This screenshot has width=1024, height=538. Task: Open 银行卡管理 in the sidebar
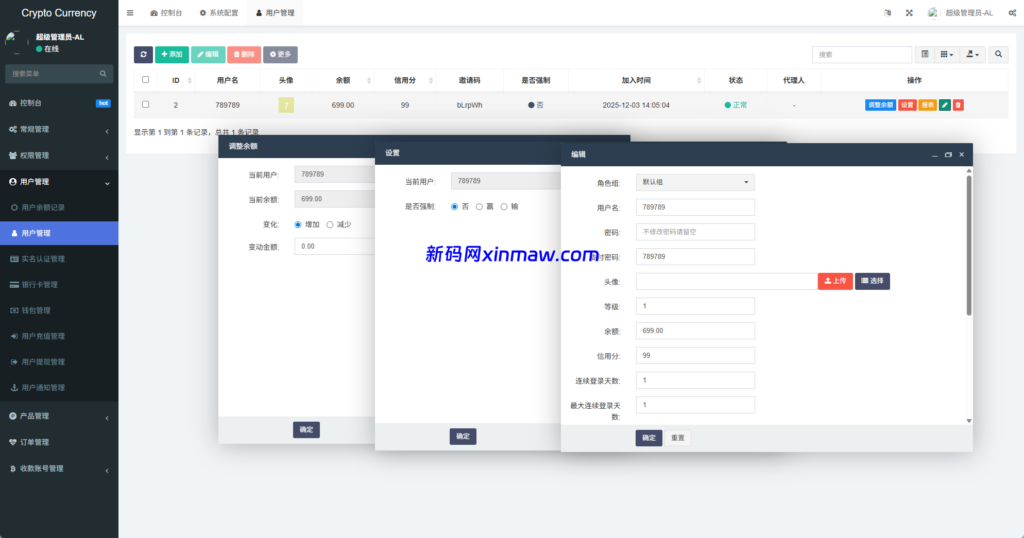click(x=39, y=285)
